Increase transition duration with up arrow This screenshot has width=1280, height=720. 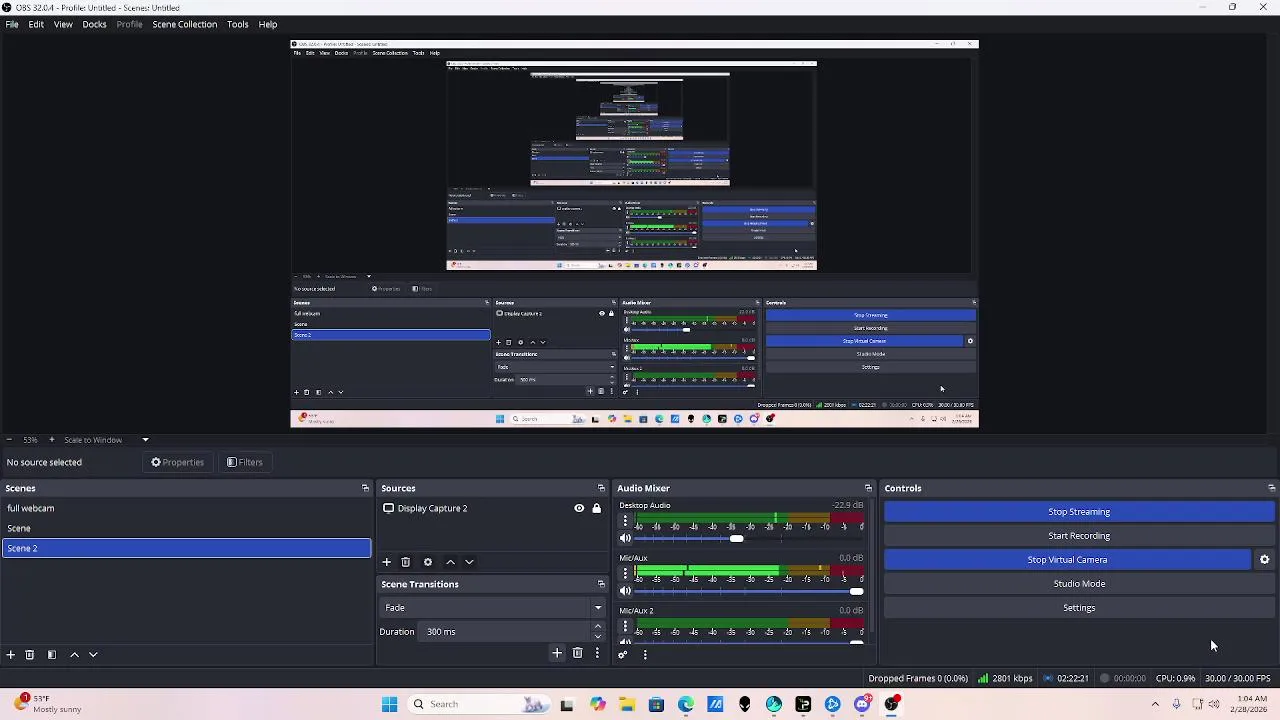pos(598,627)
